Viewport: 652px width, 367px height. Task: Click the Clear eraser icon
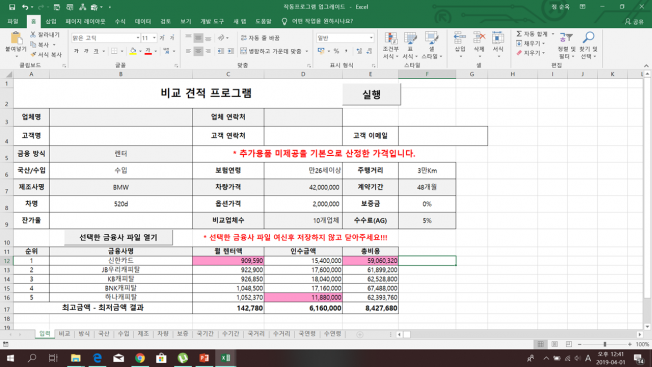[519, 53]
